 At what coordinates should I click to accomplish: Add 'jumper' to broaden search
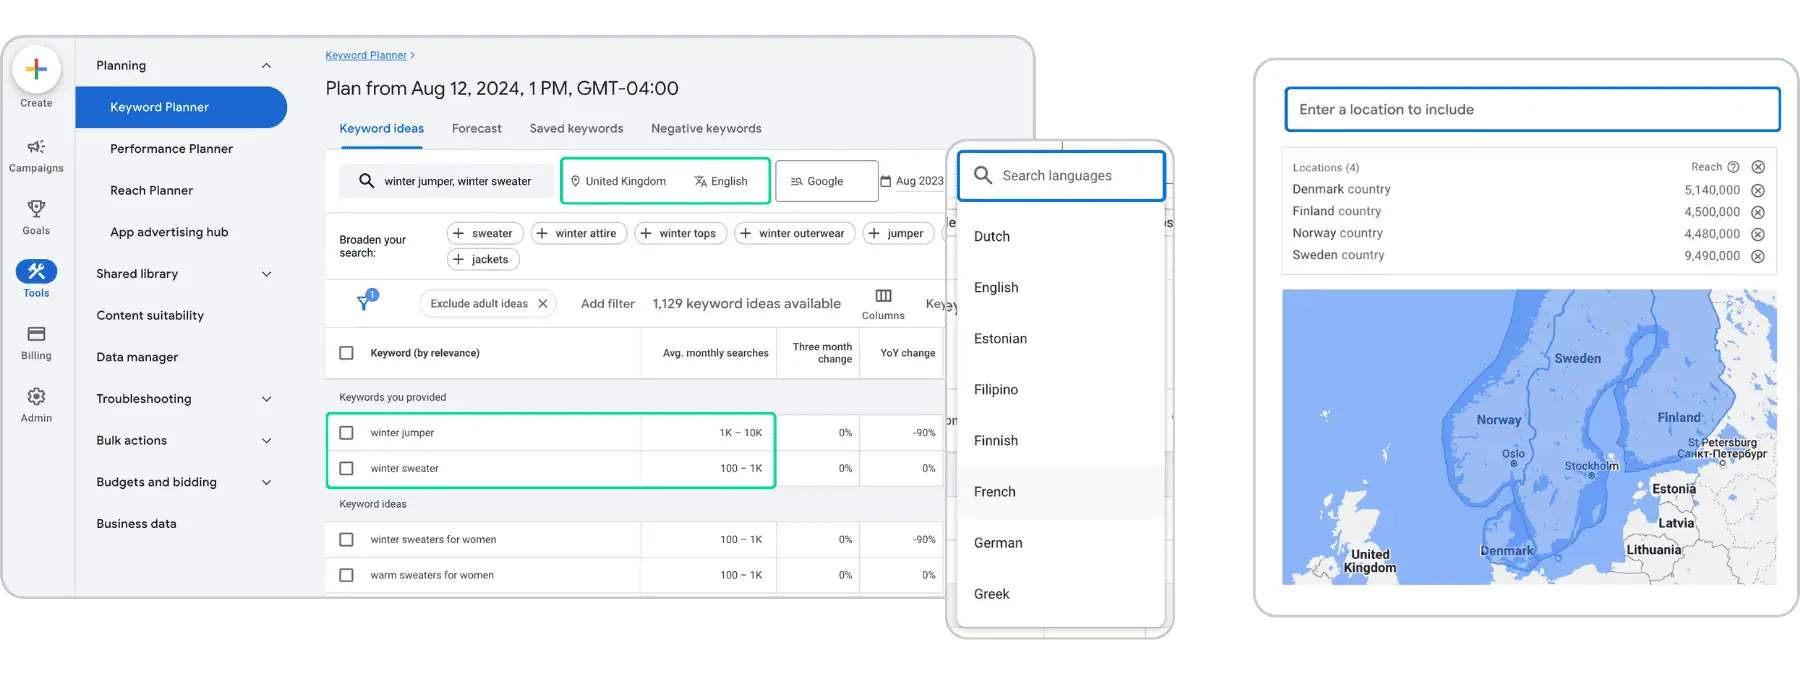click(898, 233)
